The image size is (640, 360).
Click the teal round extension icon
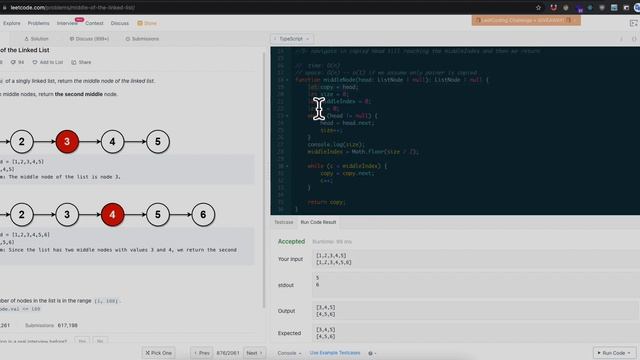click(590, 7)
